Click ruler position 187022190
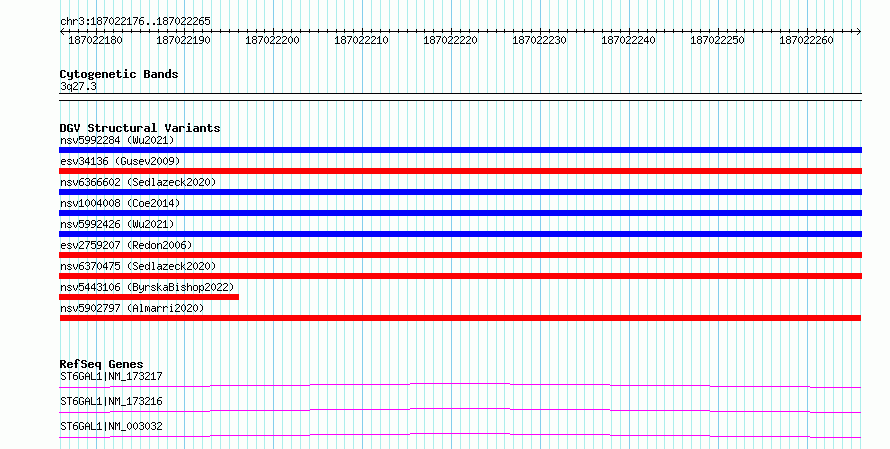The image size is (890, 449). [x=183, y=40]
